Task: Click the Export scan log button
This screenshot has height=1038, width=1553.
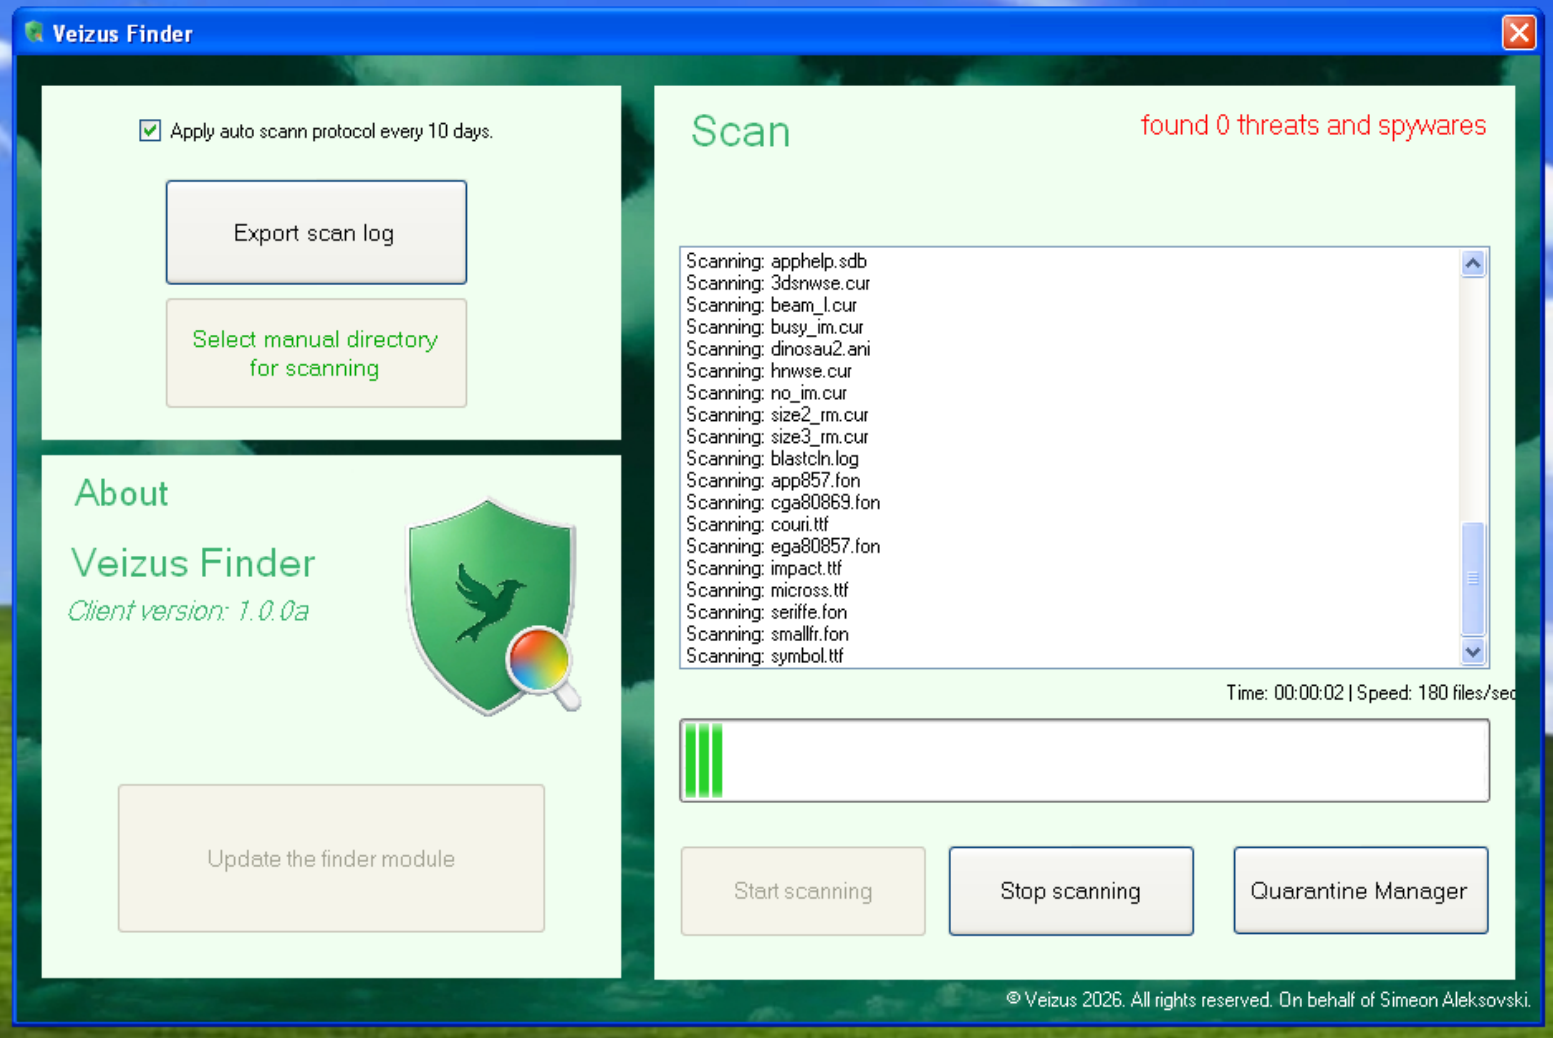Action: coord(316,232)
